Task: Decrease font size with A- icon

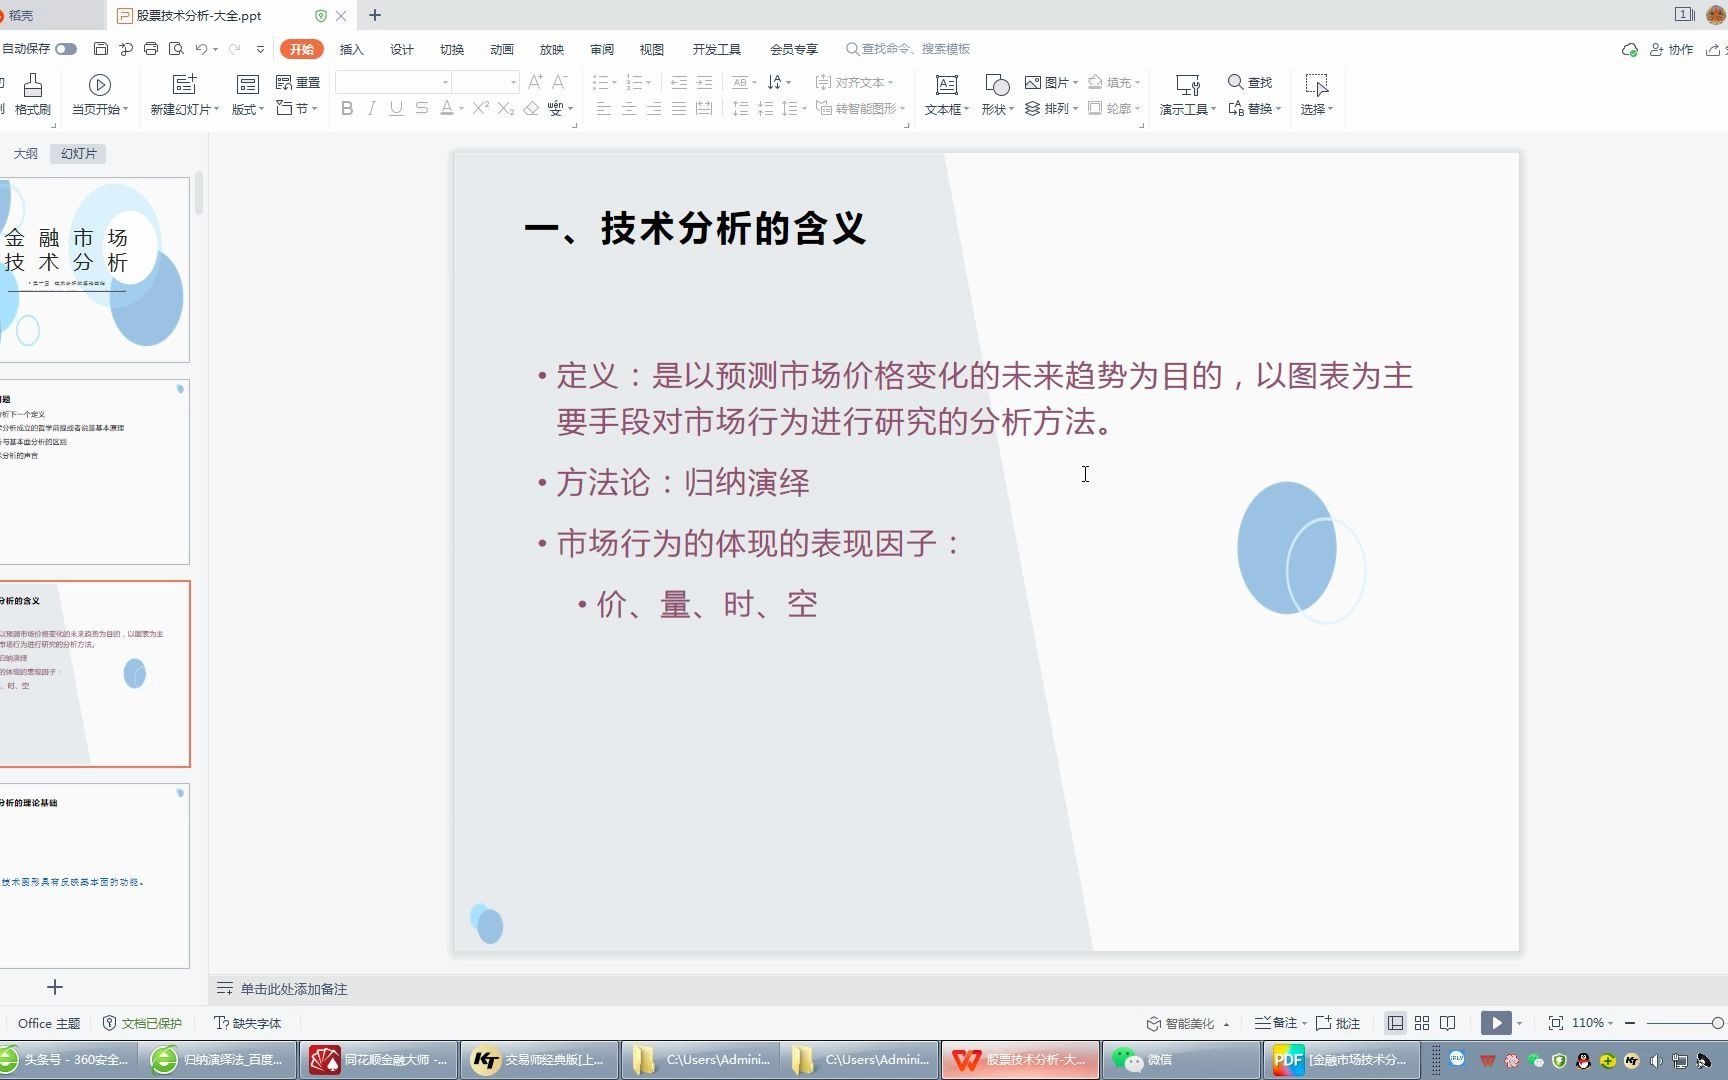Action: coord(560,82)
